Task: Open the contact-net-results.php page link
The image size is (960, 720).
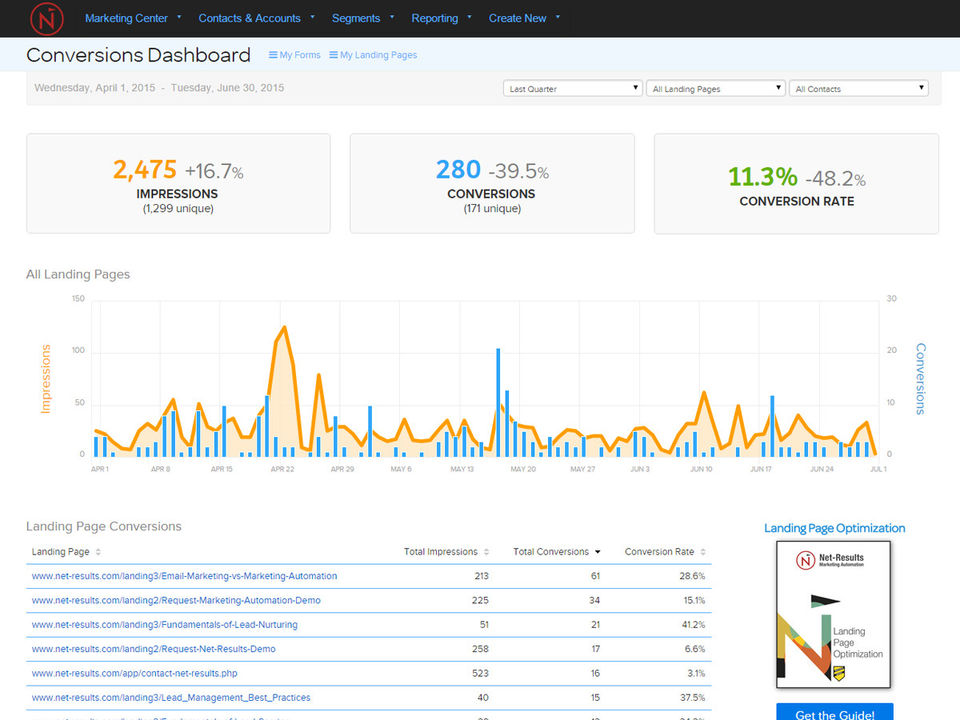Action: [134, 673]
